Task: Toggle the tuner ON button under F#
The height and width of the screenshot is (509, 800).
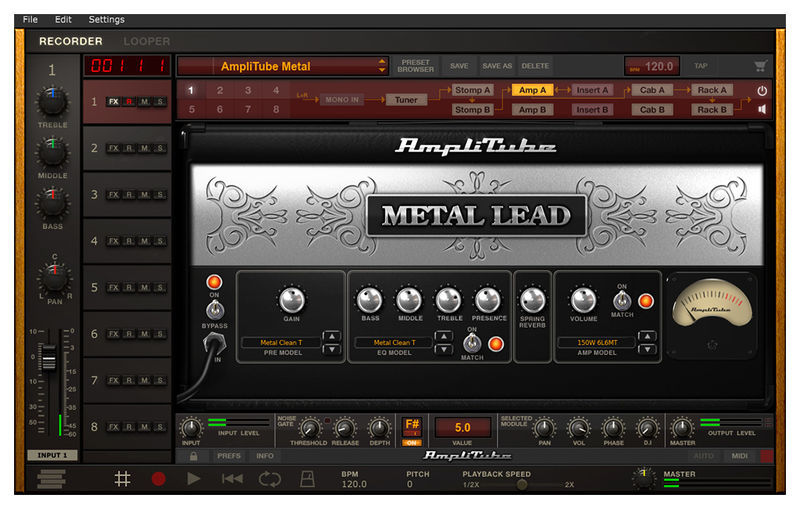Action: [x=412, y=443]
